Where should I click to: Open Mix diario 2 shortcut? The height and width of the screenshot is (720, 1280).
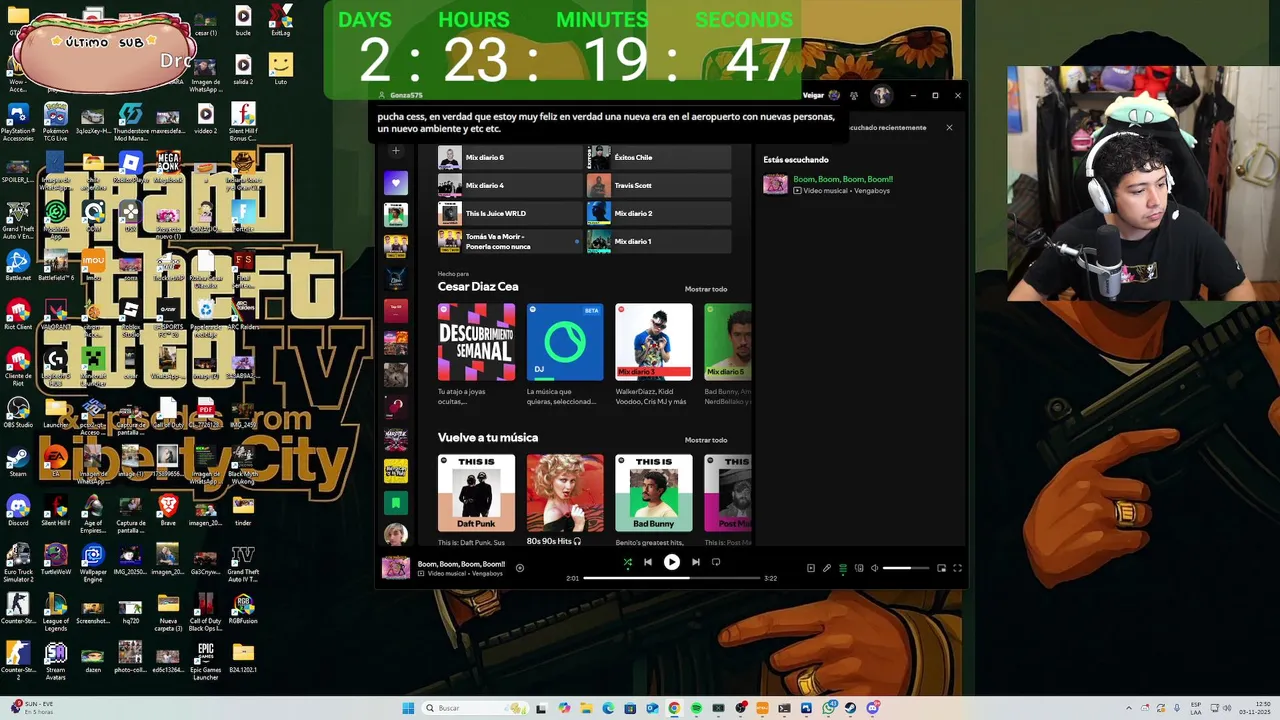click(x=658, y=213)
